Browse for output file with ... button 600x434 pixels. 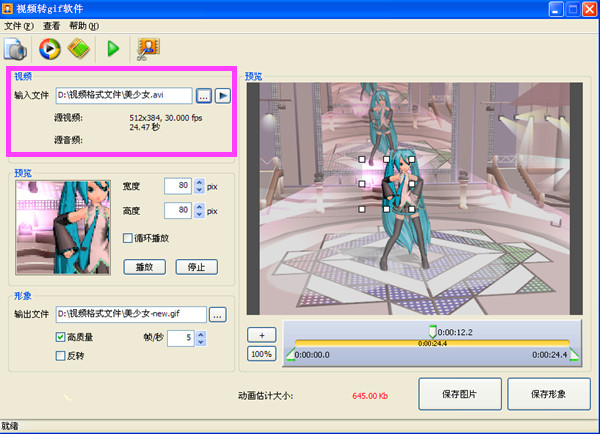[217, 315]
